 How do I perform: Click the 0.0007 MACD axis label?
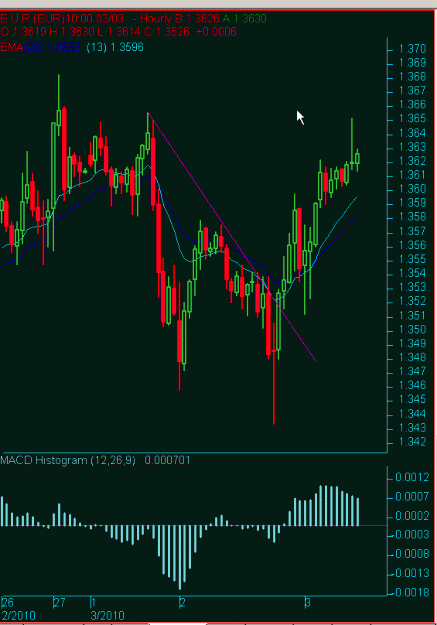(412, 497)
